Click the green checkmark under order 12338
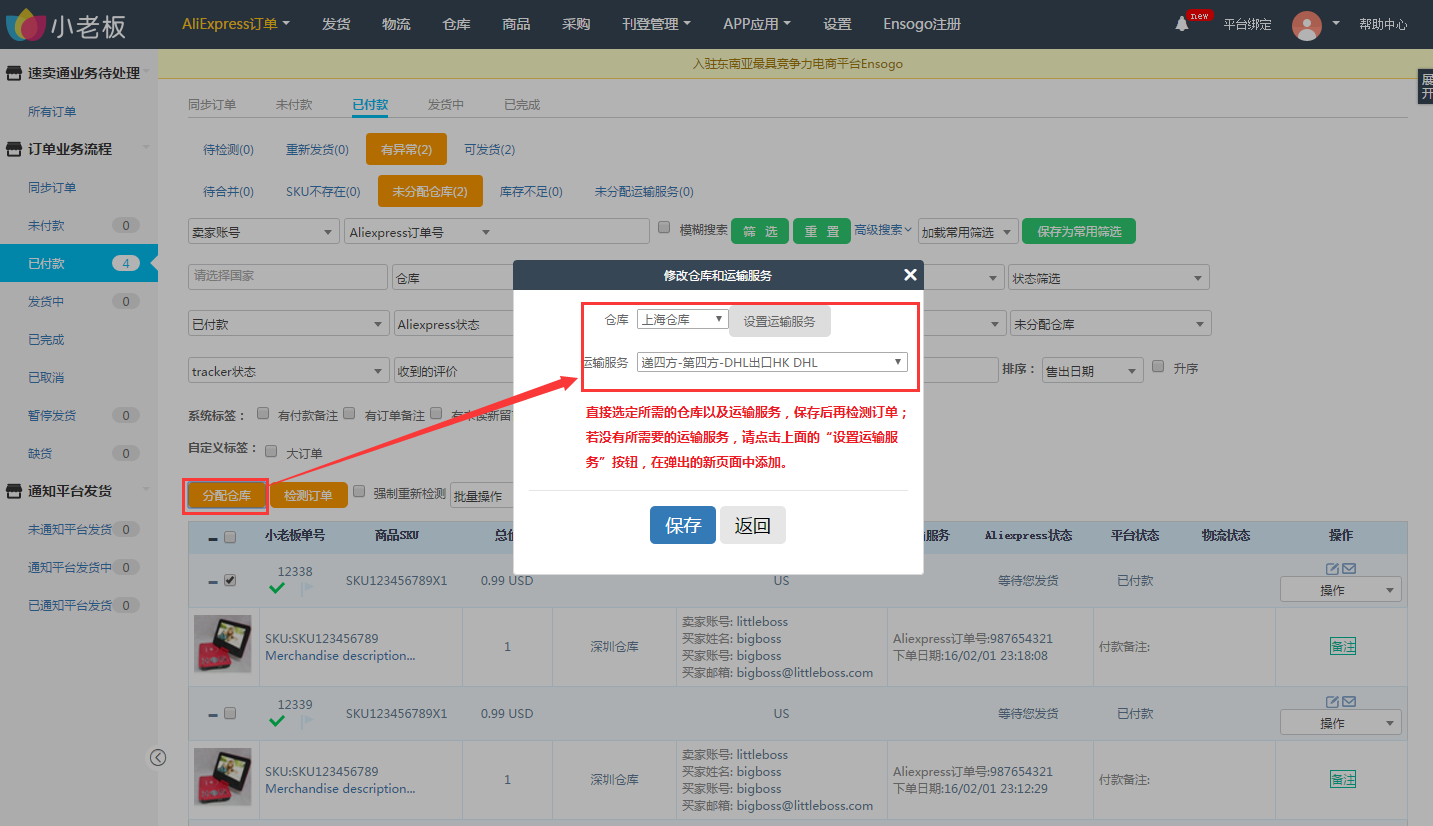This screenshot has height=826, width=1433. [x=277, y=588]
